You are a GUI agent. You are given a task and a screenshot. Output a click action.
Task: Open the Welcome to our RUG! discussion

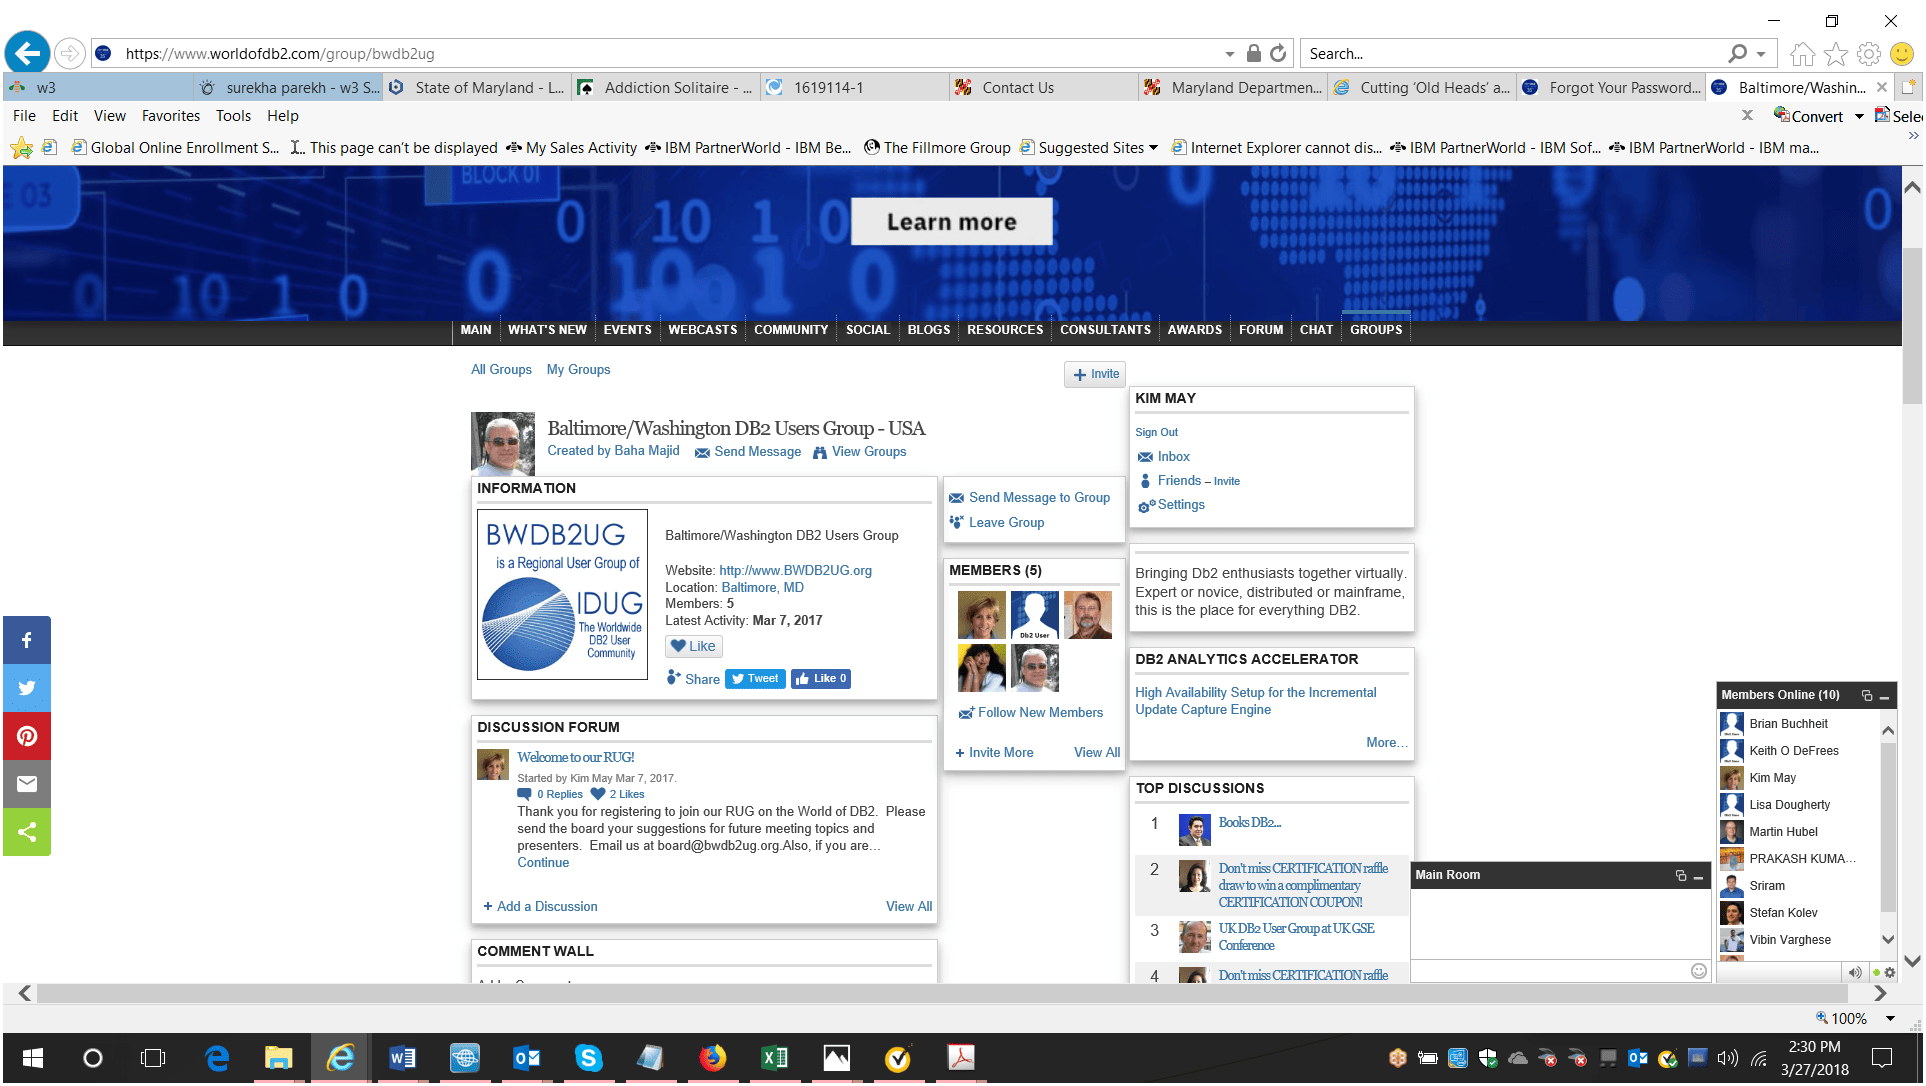click(576, 758)
